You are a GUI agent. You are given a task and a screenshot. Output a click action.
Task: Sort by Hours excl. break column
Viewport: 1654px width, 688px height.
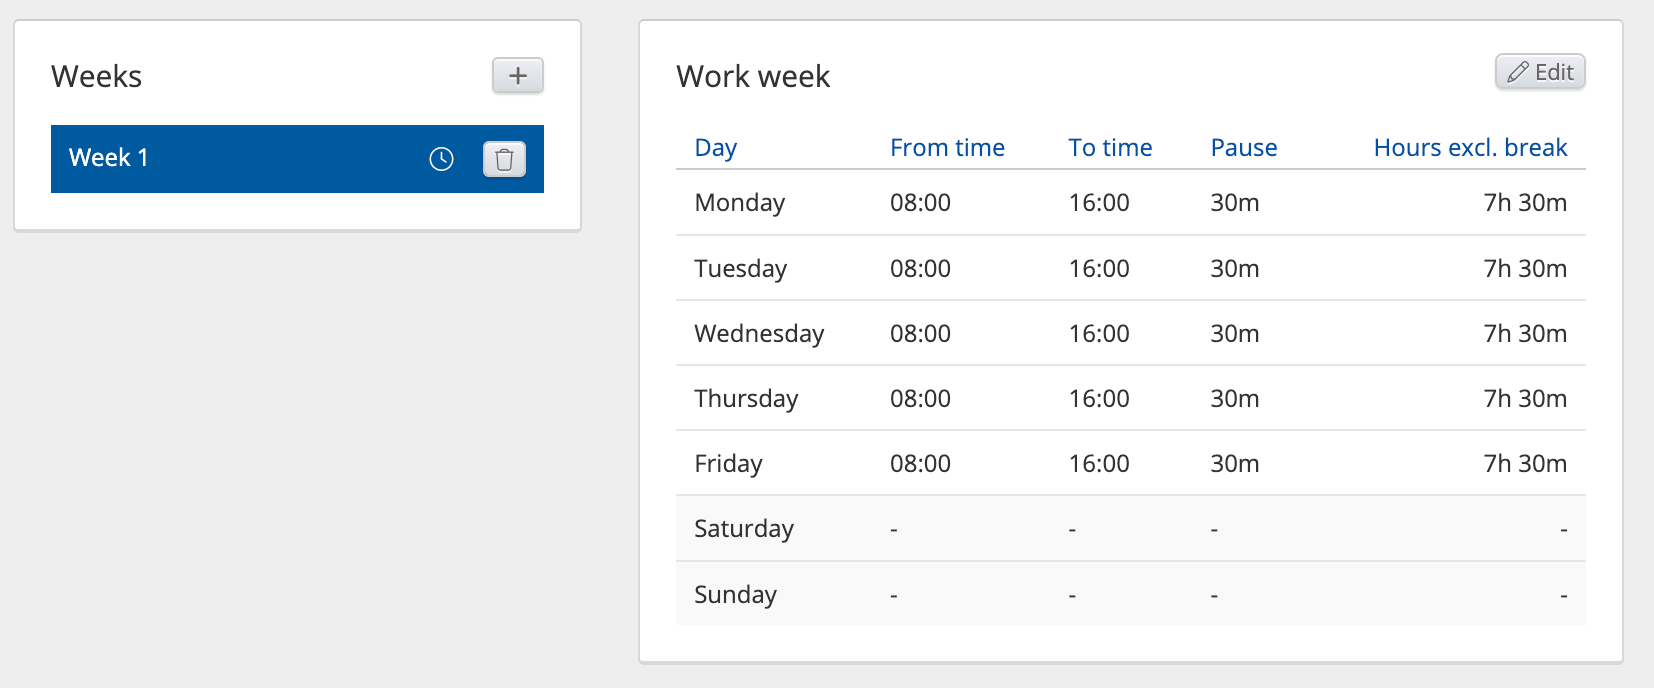click(1470, 148)
